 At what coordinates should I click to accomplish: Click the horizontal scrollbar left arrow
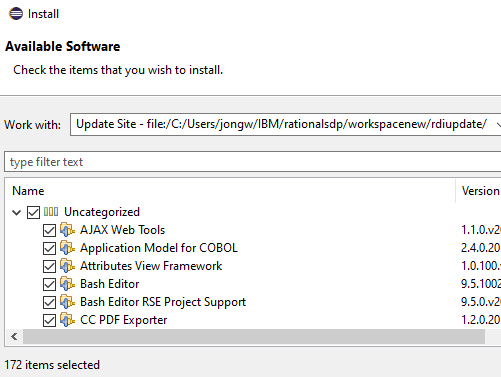[14, 336]
